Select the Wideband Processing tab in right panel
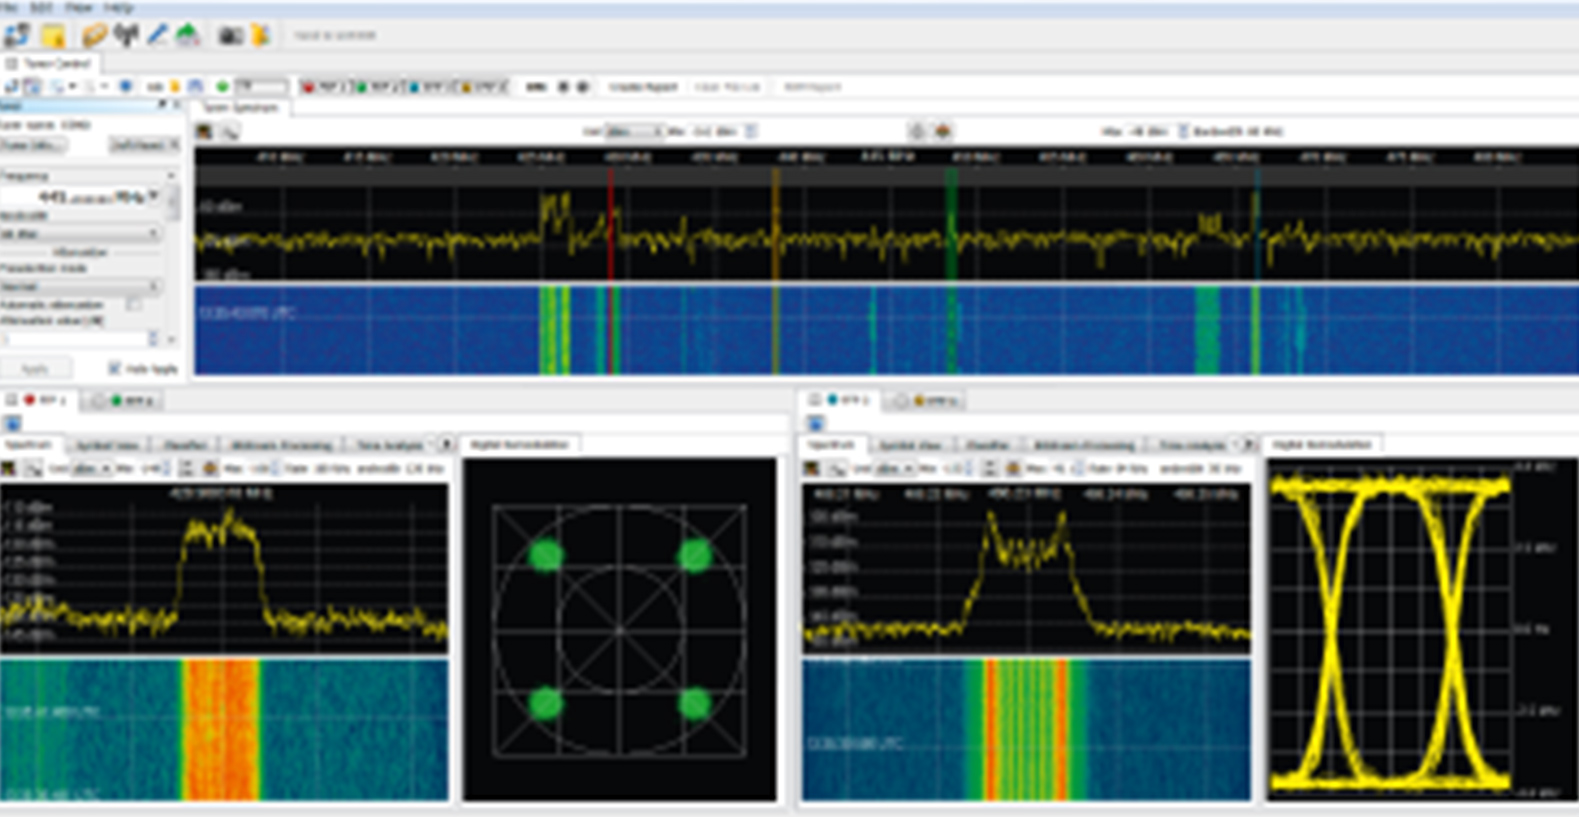The image size is (1579, 817). point(1083,445)
